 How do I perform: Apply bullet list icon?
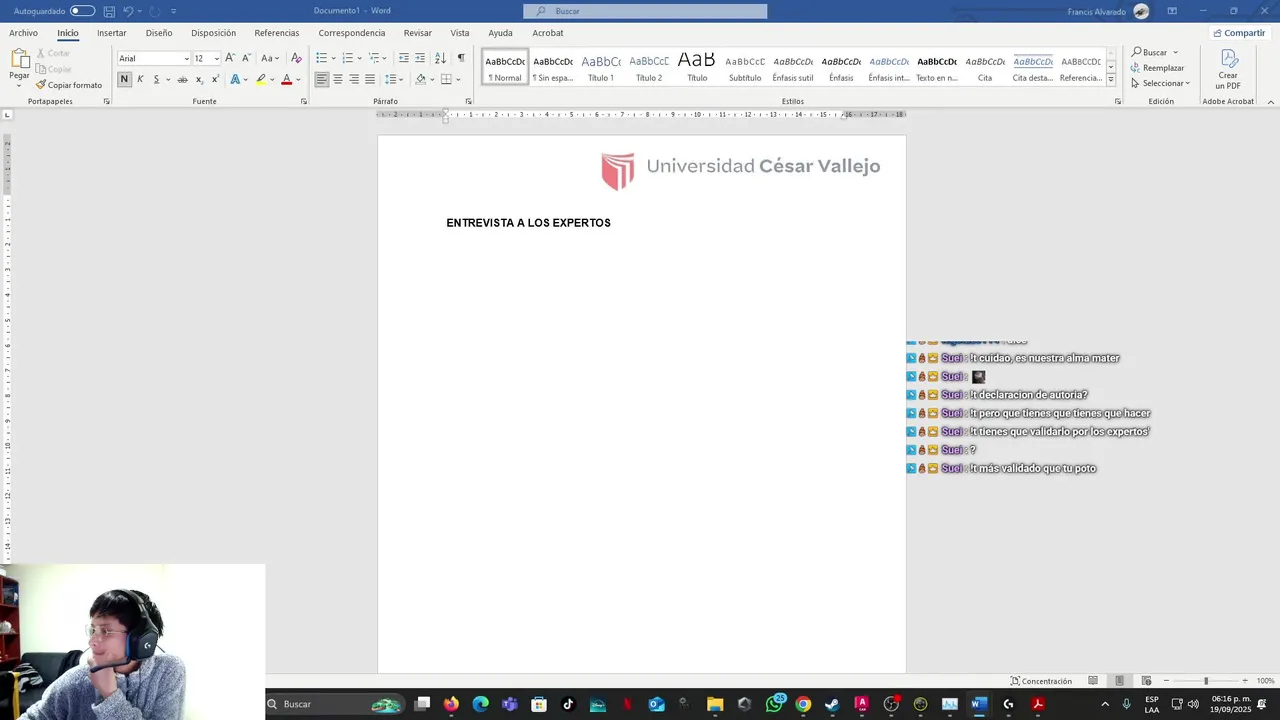click(321, 58)
